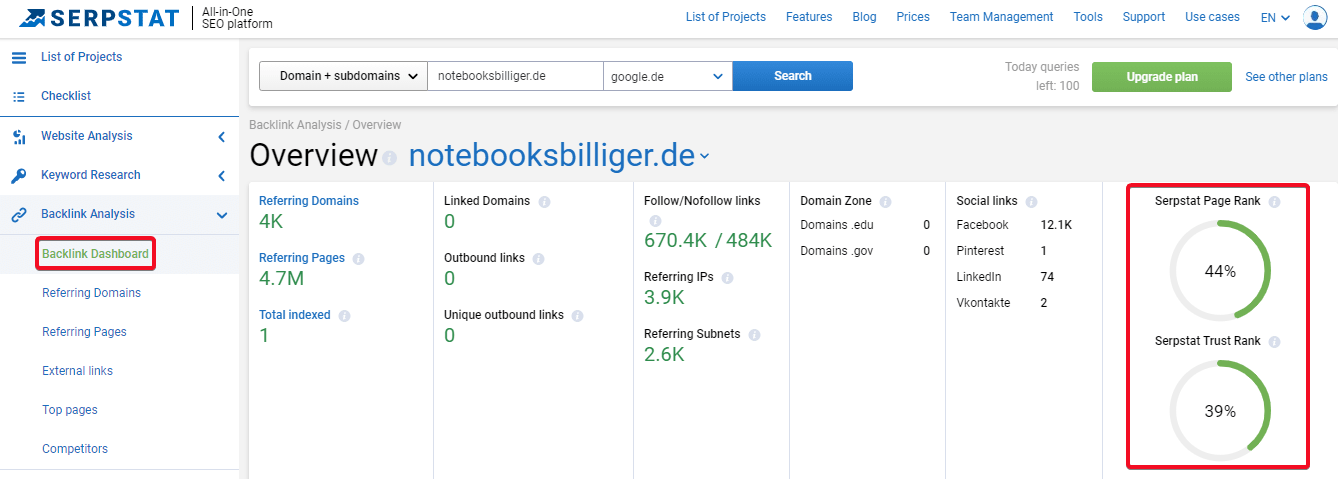Click the 670.4K / 484K follow links value
The width and height of the screenshot is (1338, 479).
tap(708, 240)
